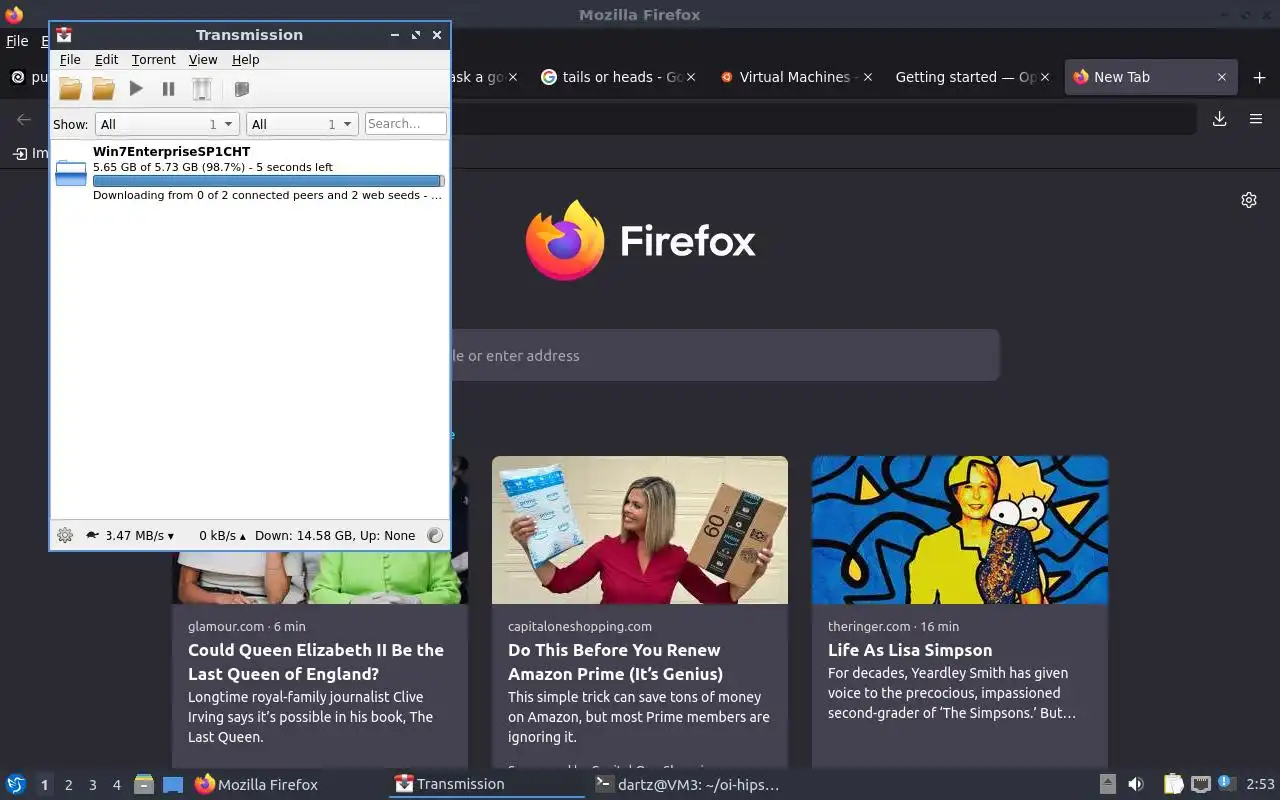The height and width of the screenshot is (800, 1280).
Task: Open the 3.47 MB/s download speed limit menu
Action: coord(139,535)
